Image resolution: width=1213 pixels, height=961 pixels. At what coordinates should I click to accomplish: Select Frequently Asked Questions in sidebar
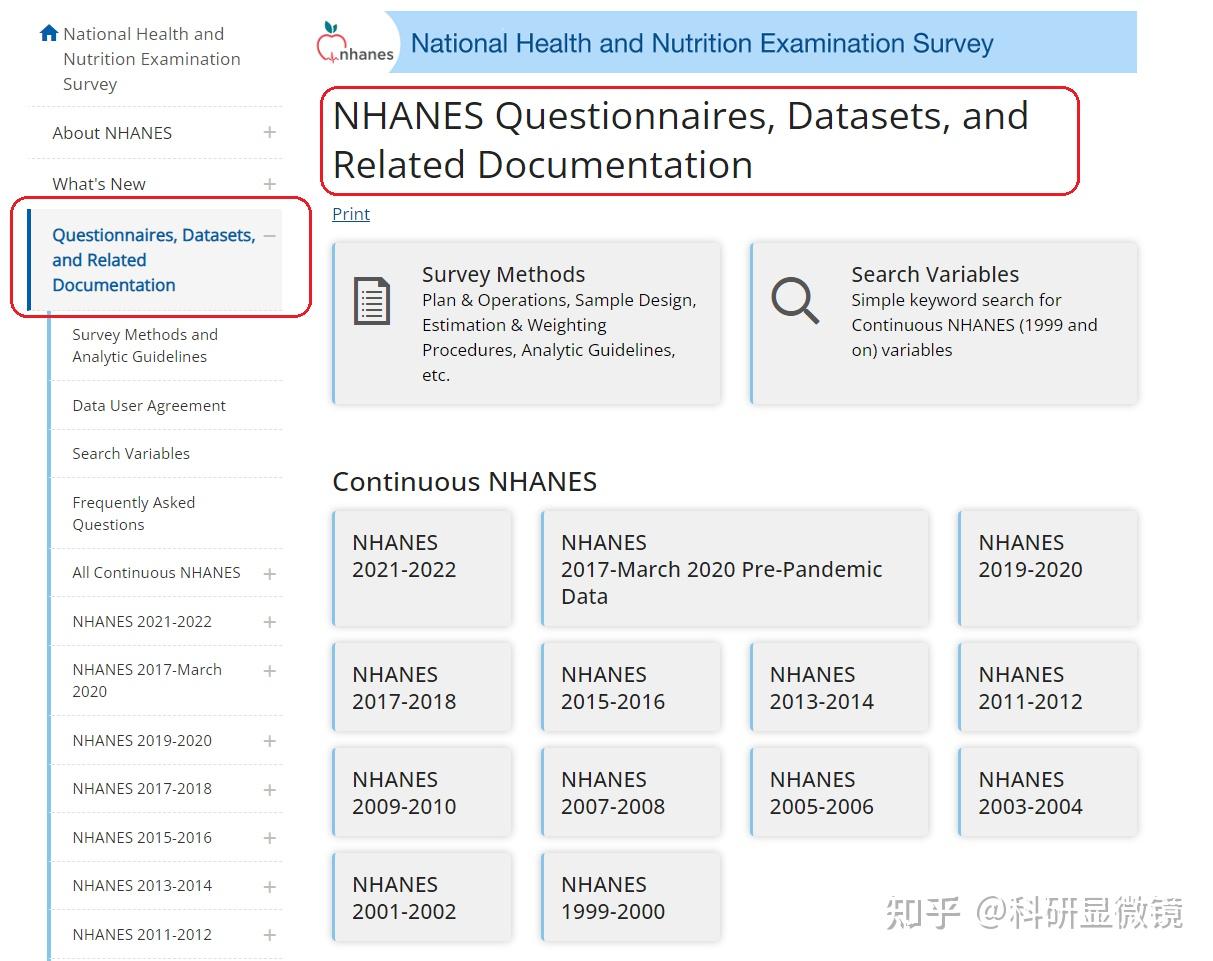point(133,513)
